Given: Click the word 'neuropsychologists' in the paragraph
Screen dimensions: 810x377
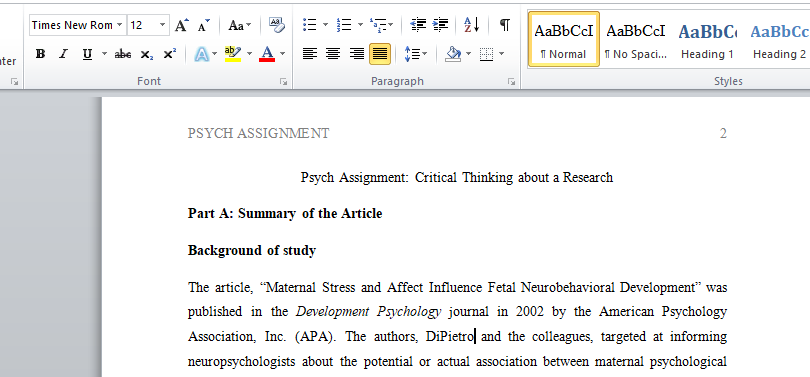Looking at the screenshot, I should coord(241,362).
